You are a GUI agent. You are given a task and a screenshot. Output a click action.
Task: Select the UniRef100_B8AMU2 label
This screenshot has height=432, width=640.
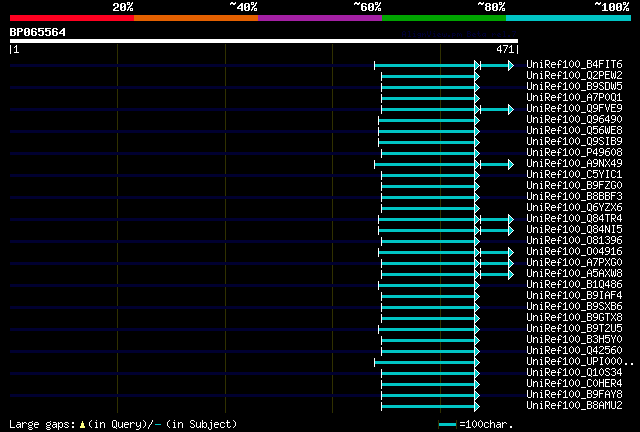pyautogui.click(x=574, y=406)
